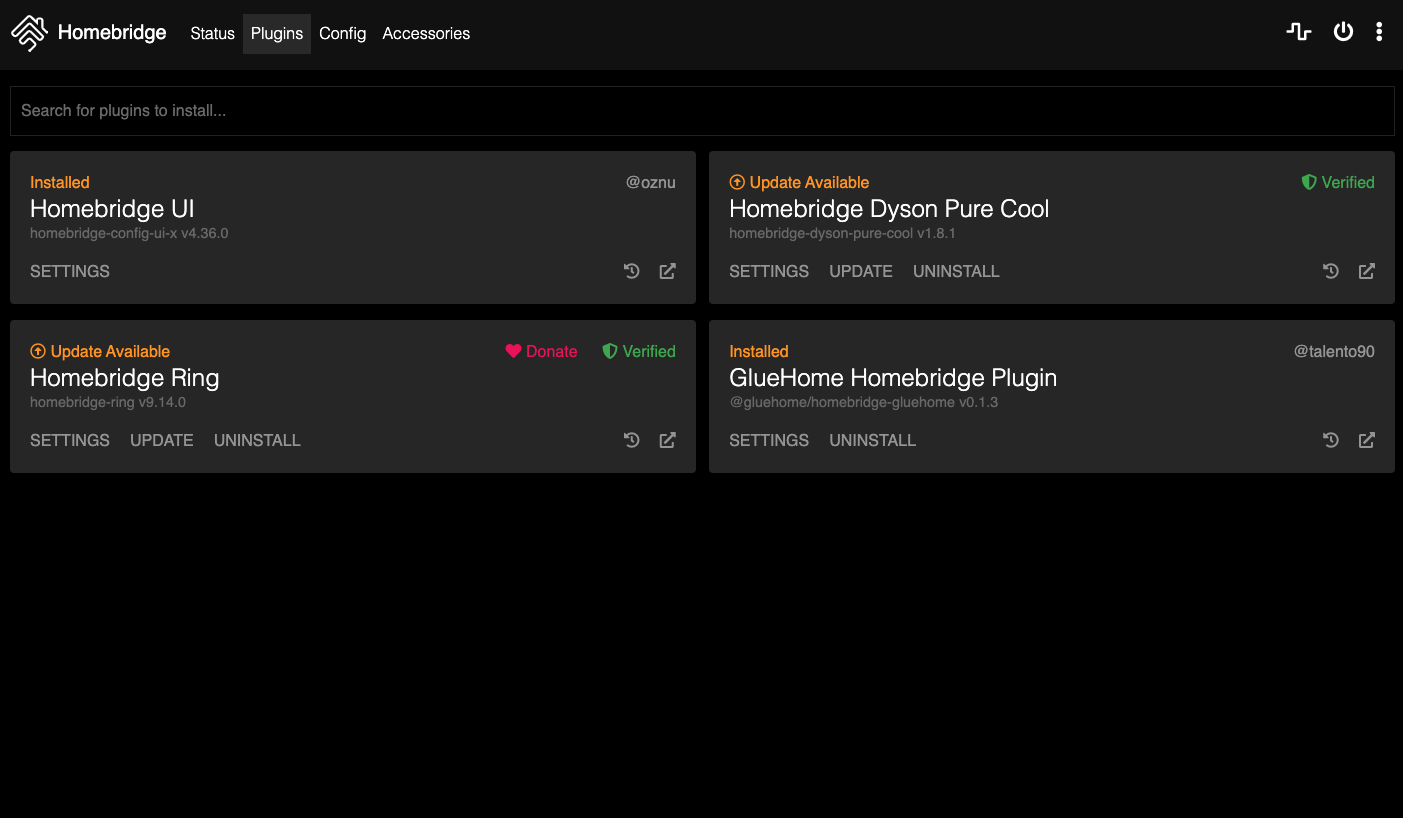
Task: View version history for GlueHome plugin
Action: tap(1331, 440)
